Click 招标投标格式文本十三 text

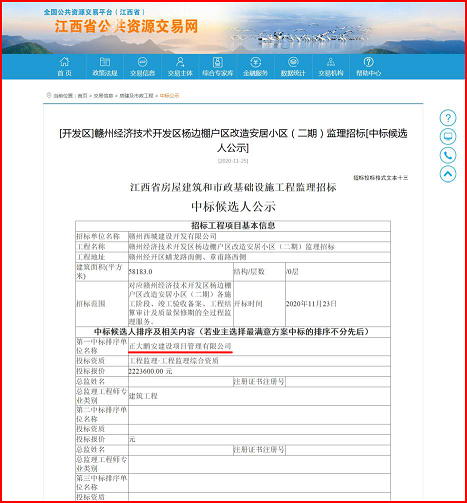[381, 178]
